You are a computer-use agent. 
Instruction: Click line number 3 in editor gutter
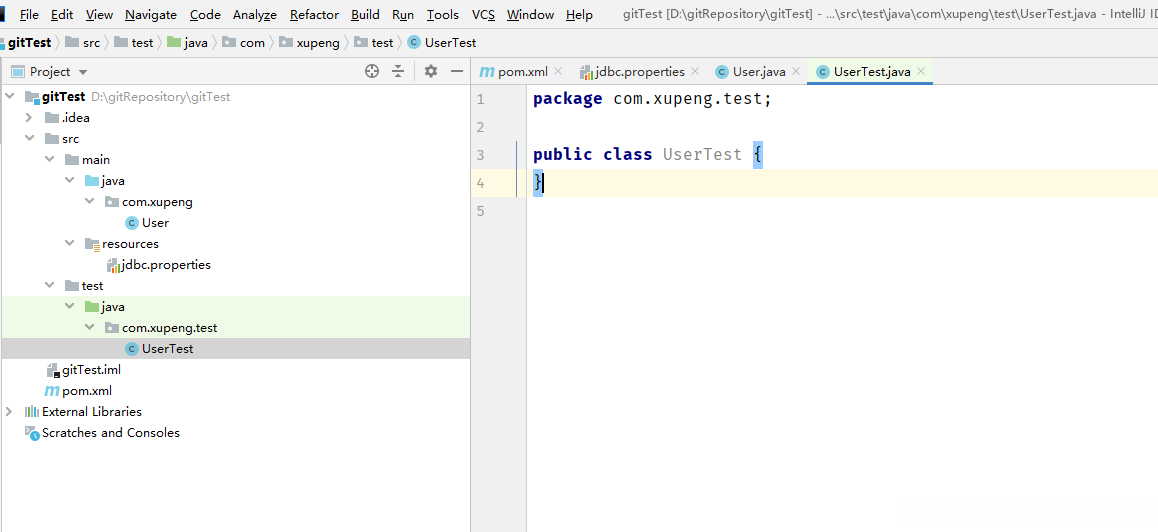click(481, 155)
